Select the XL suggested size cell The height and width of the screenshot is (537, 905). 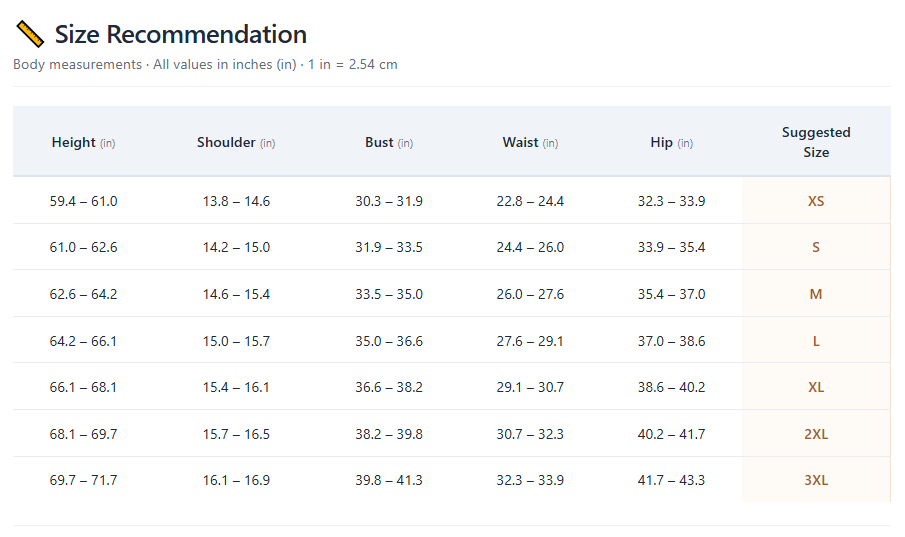[816, 386]
